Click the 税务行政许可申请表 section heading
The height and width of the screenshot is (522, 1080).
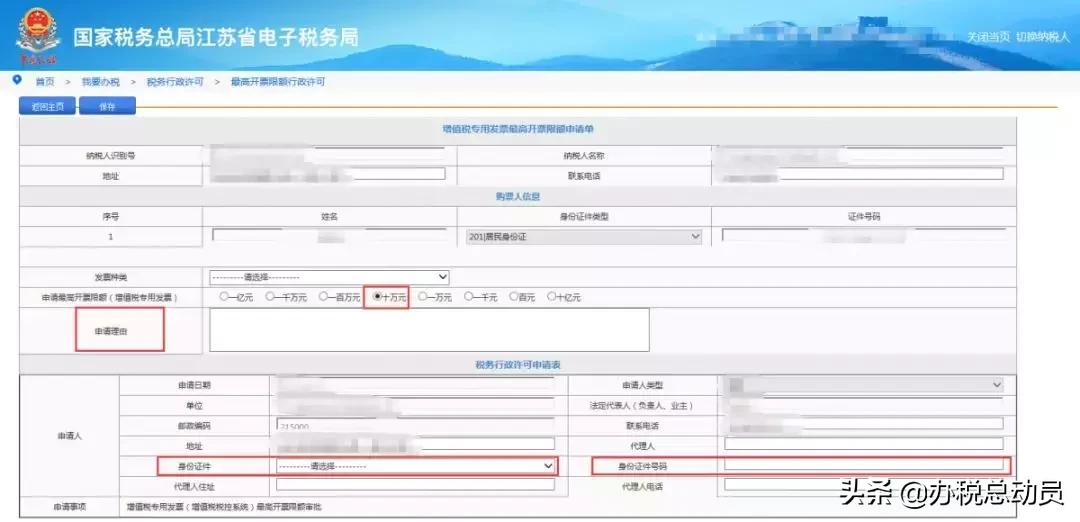click(518, 365)
